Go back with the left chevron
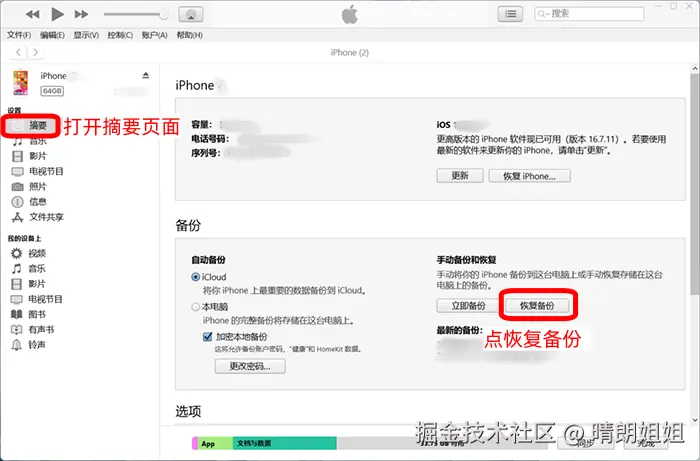 tap(18, 52)
